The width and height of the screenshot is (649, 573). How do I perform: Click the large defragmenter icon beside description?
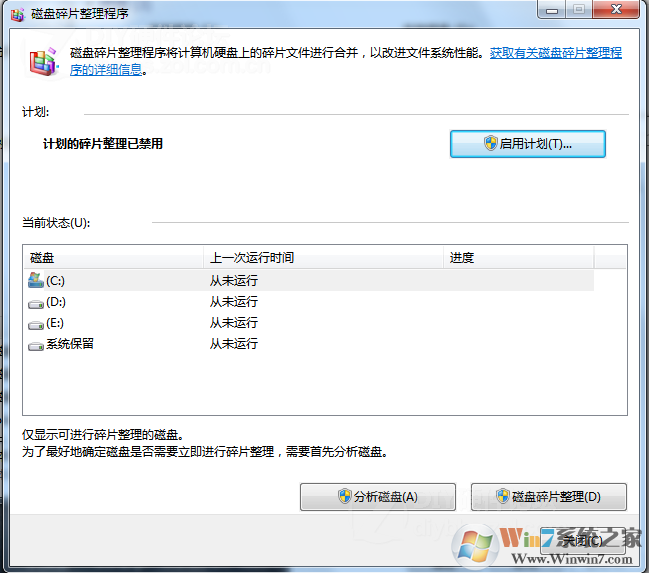click(43, 61)
